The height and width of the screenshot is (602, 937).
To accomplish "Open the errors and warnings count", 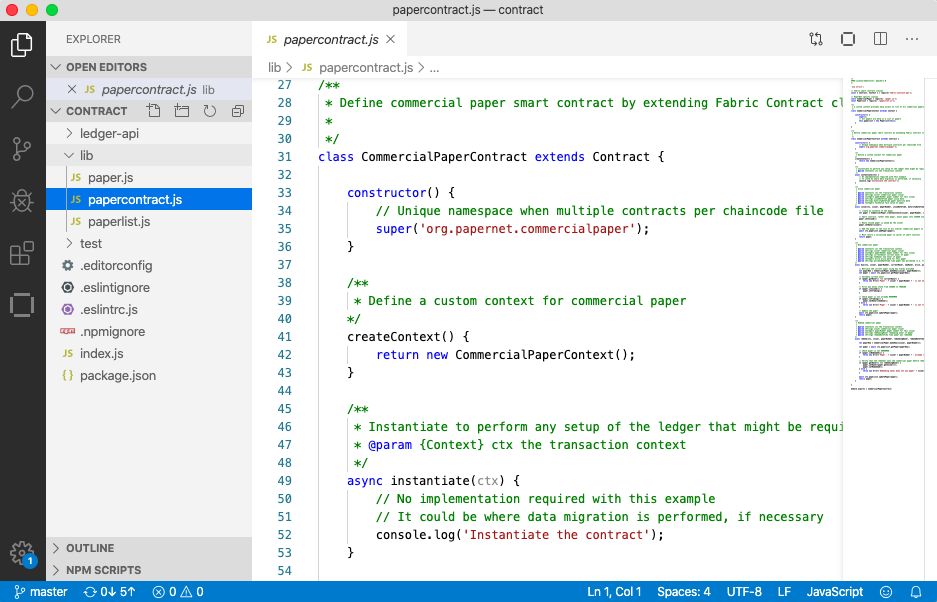I will 178,592.
